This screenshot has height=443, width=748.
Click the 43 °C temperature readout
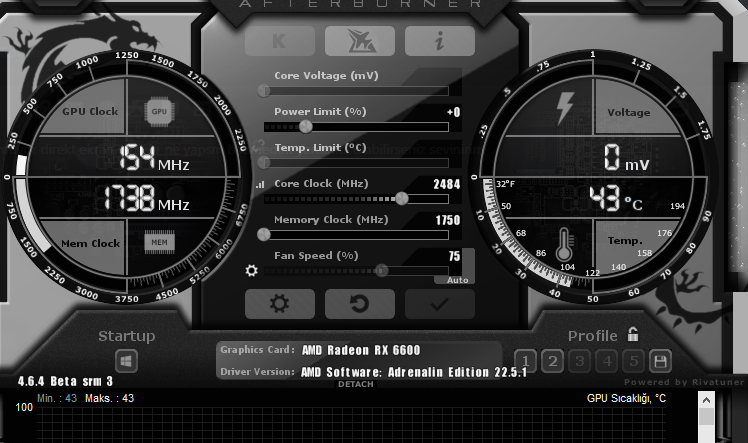pos(616,199)
